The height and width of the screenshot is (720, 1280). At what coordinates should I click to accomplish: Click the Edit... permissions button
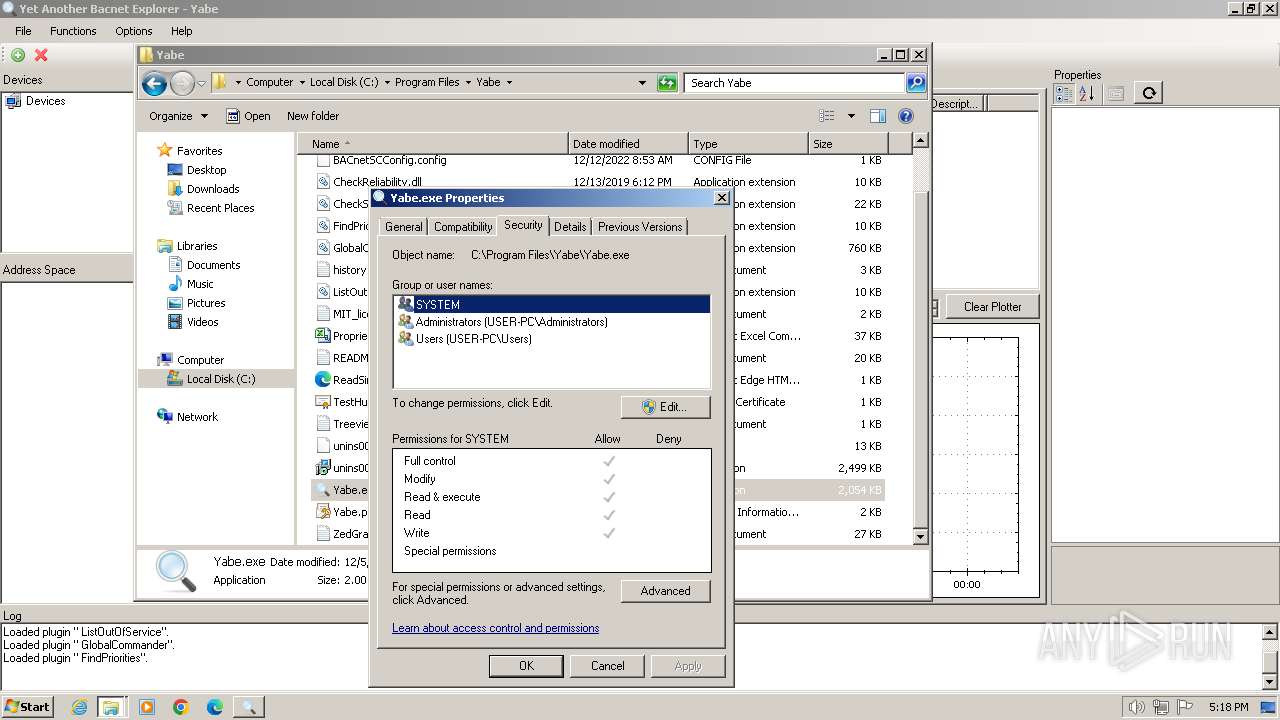(x=665, y=407)
